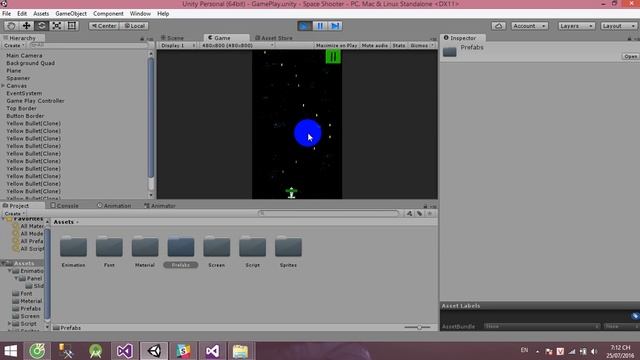Select Main Camera in Hierarchy
Image resolution: width=640 pixels, height=360 pixels.
(x=24, y=56)
